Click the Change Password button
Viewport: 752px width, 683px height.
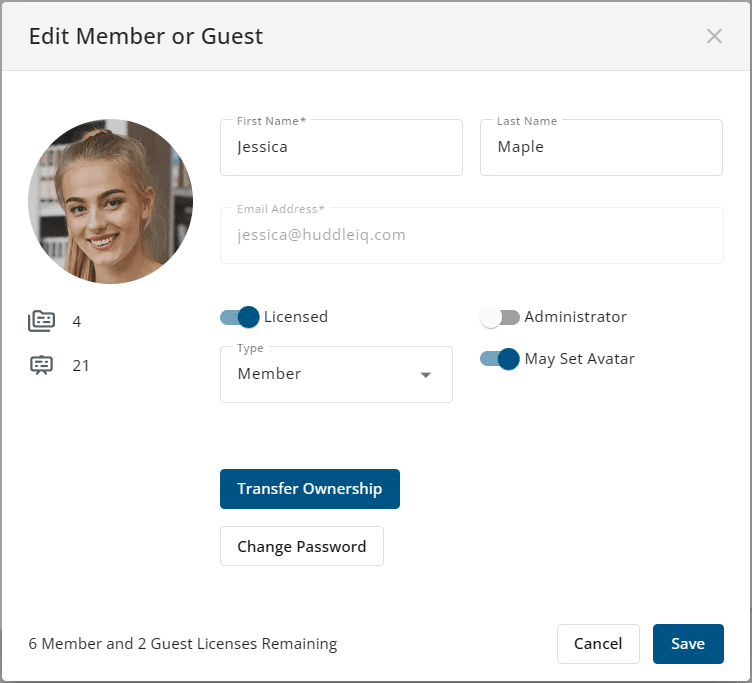click(x=301, y=546)
